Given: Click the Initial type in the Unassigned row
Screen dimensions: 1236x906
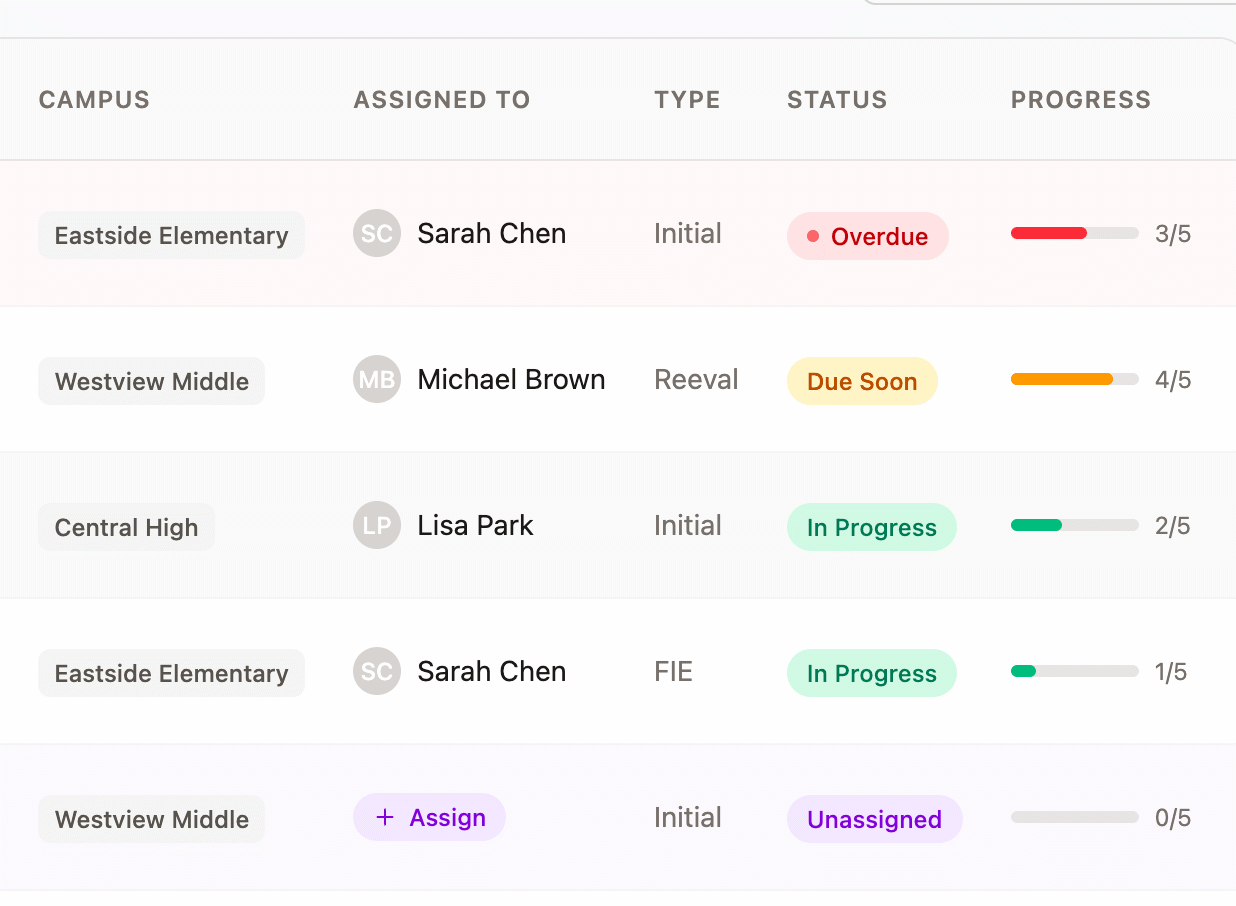Looking at the screenshot, I should coord(688,818).
